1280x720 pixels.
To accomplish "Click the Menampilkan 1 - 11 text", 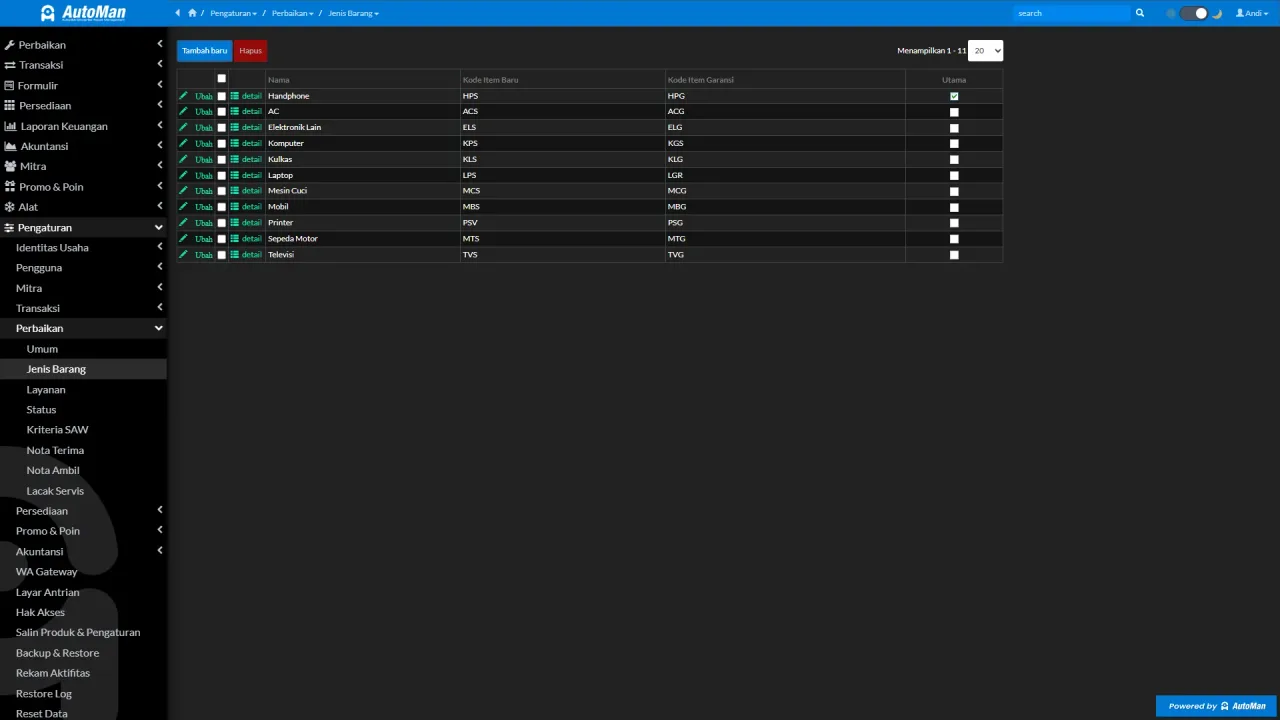I will point(931,50).
